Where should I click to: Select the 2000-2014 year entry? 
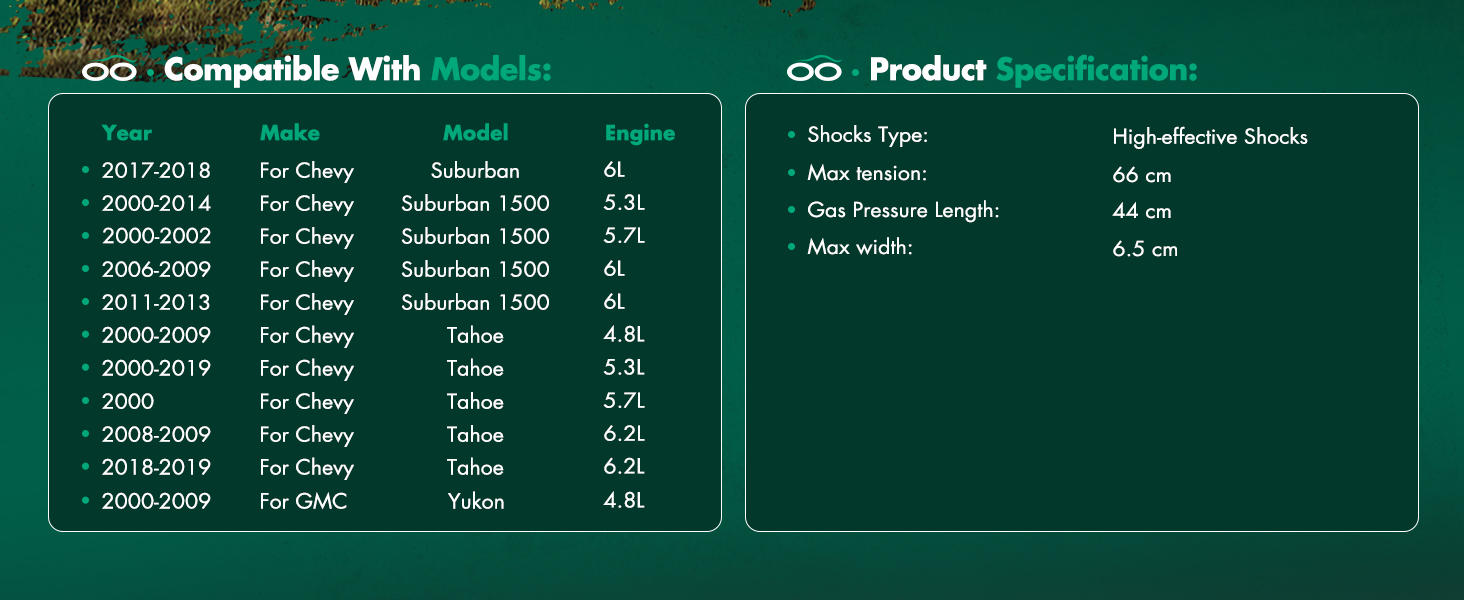156,204
